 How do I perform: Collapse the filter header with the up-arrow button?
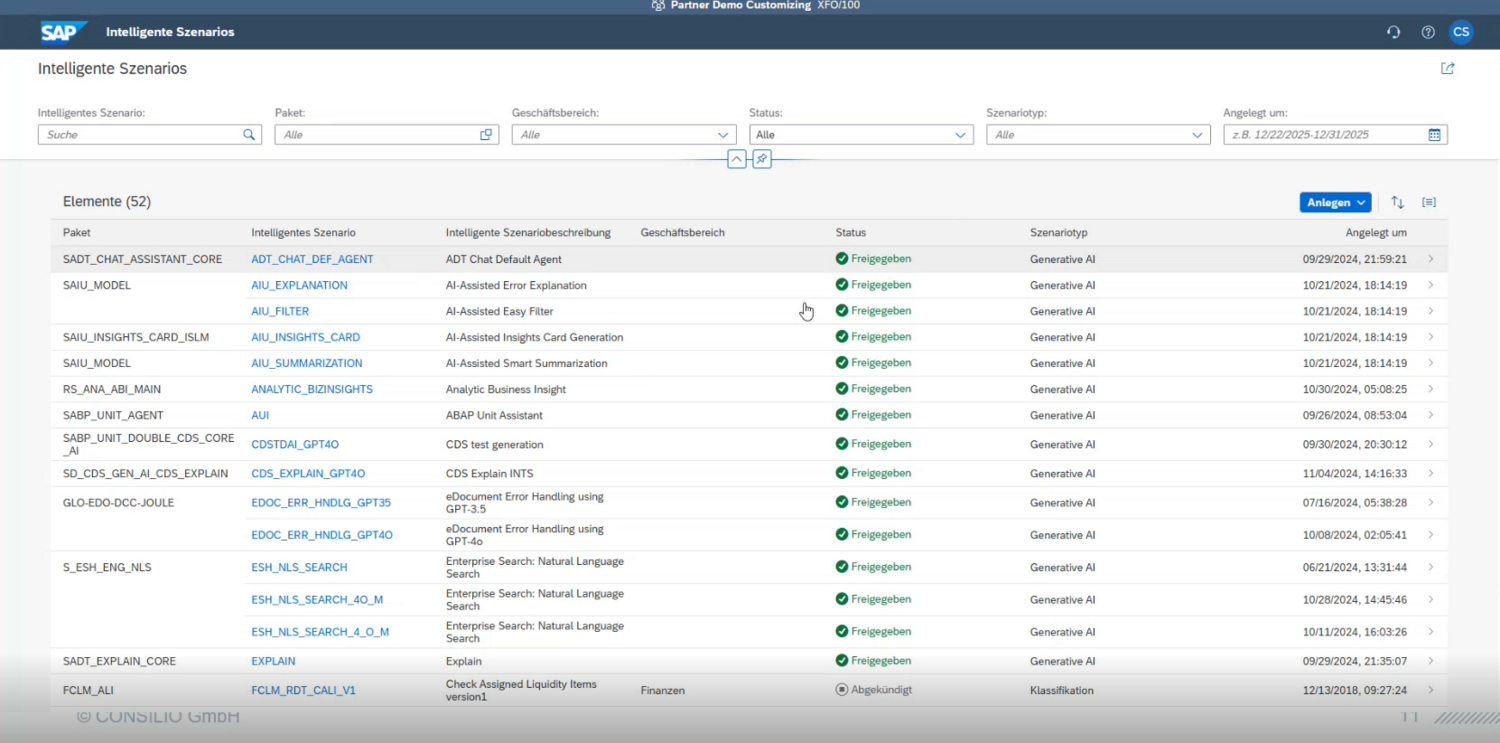coord(737,159)
